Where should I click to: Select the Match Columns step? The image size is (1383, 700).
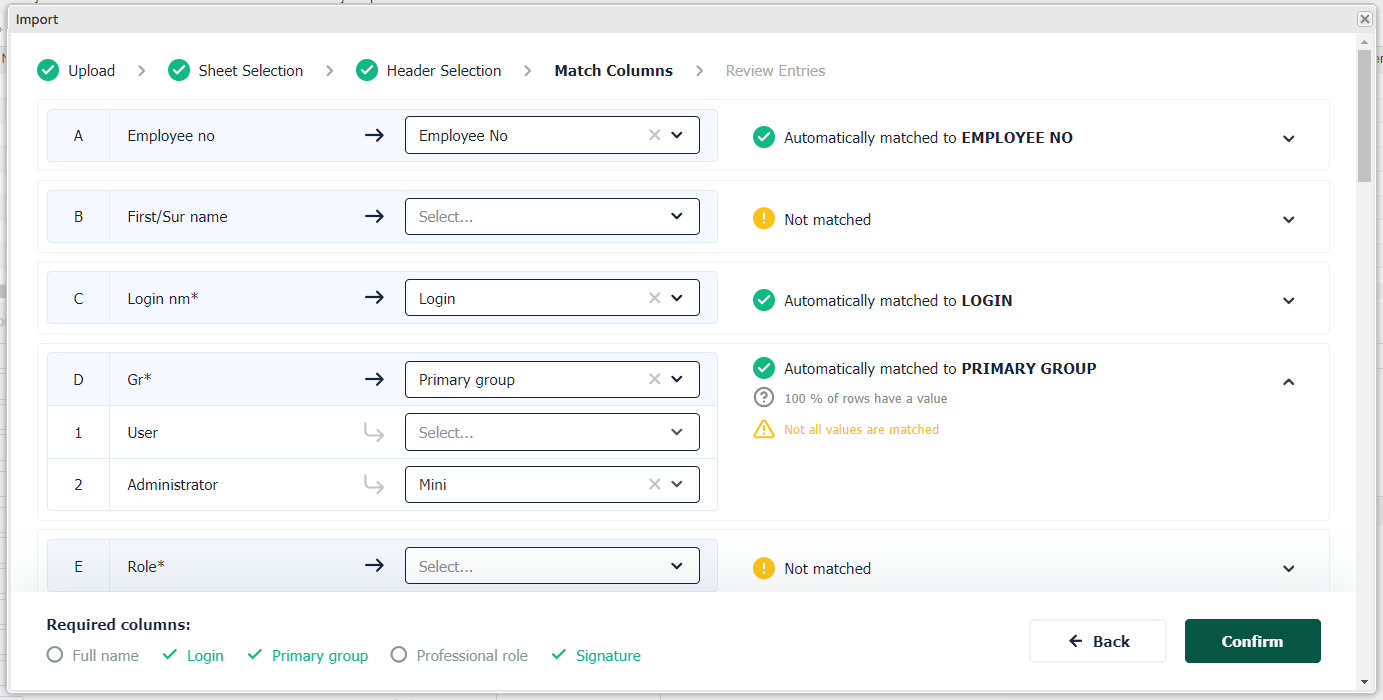tap(614, 70)
